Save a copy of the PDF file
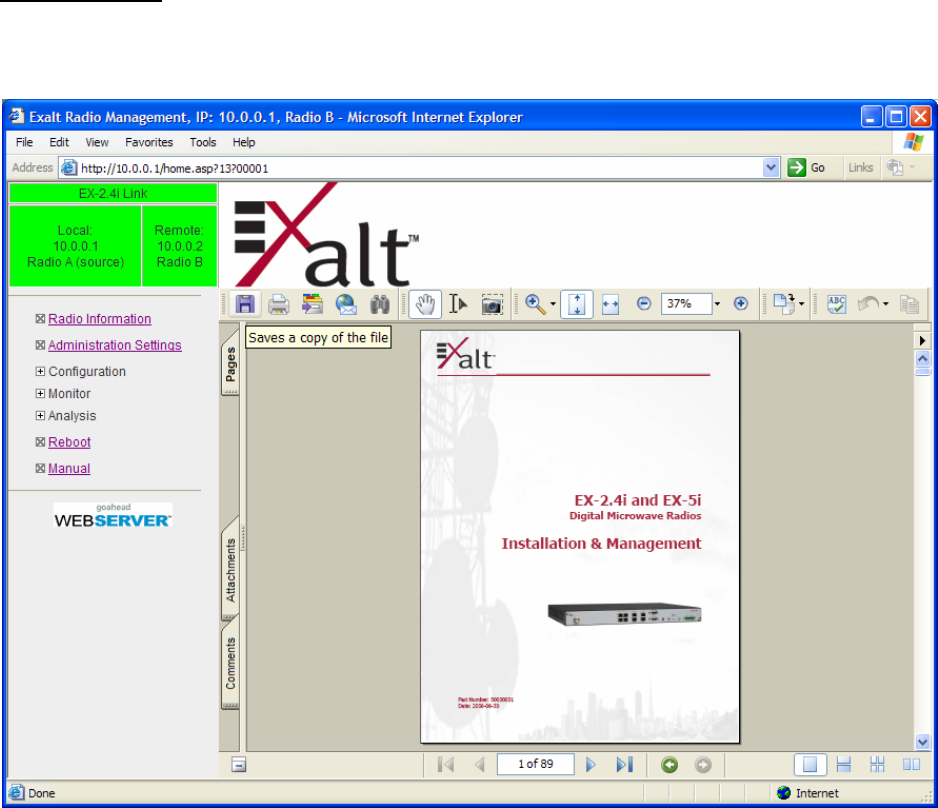This screenshot has width=938, height=808. pos(245,304)
